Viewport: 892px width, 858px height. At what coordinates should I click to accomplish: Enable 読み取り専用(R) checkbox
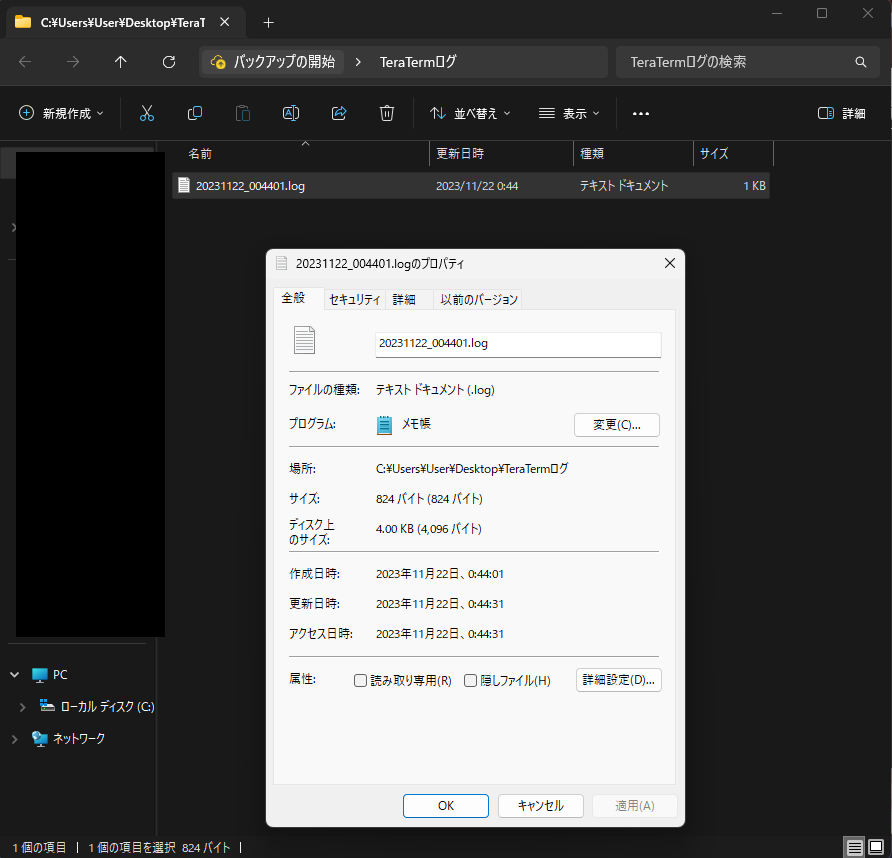click(360, 680)
